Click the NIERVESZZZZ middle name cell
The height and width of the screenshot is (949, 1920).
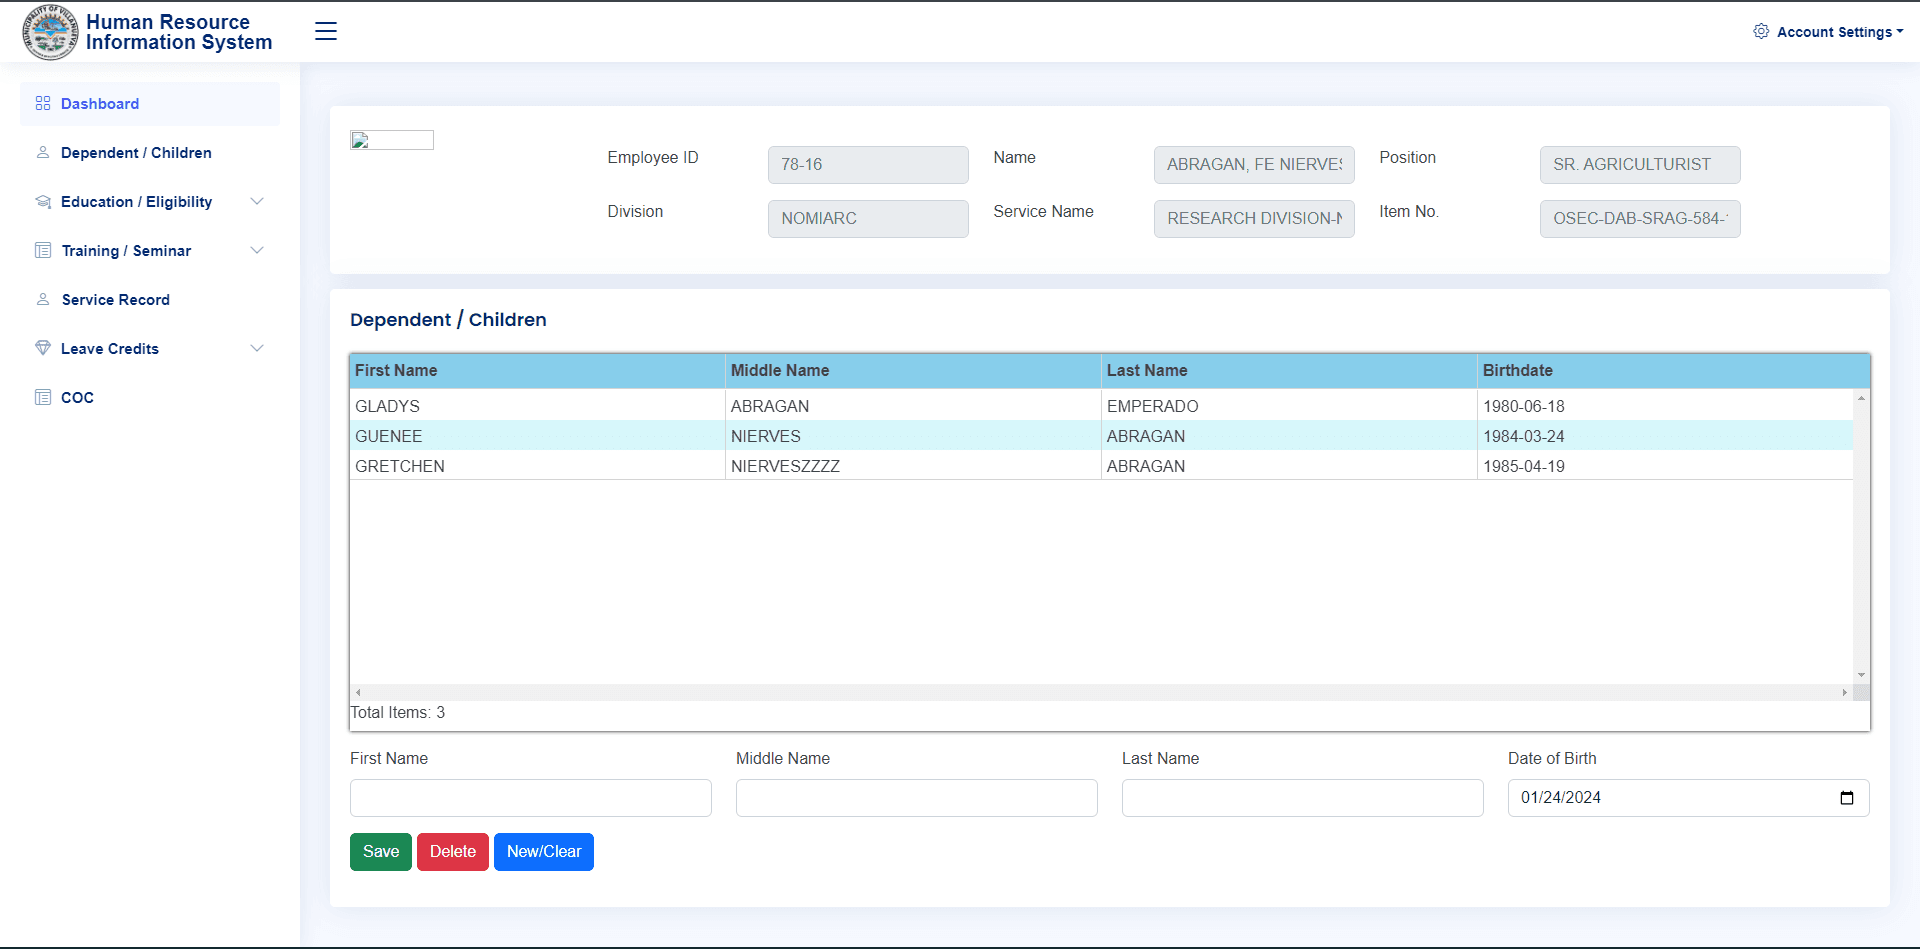[914, 466]
